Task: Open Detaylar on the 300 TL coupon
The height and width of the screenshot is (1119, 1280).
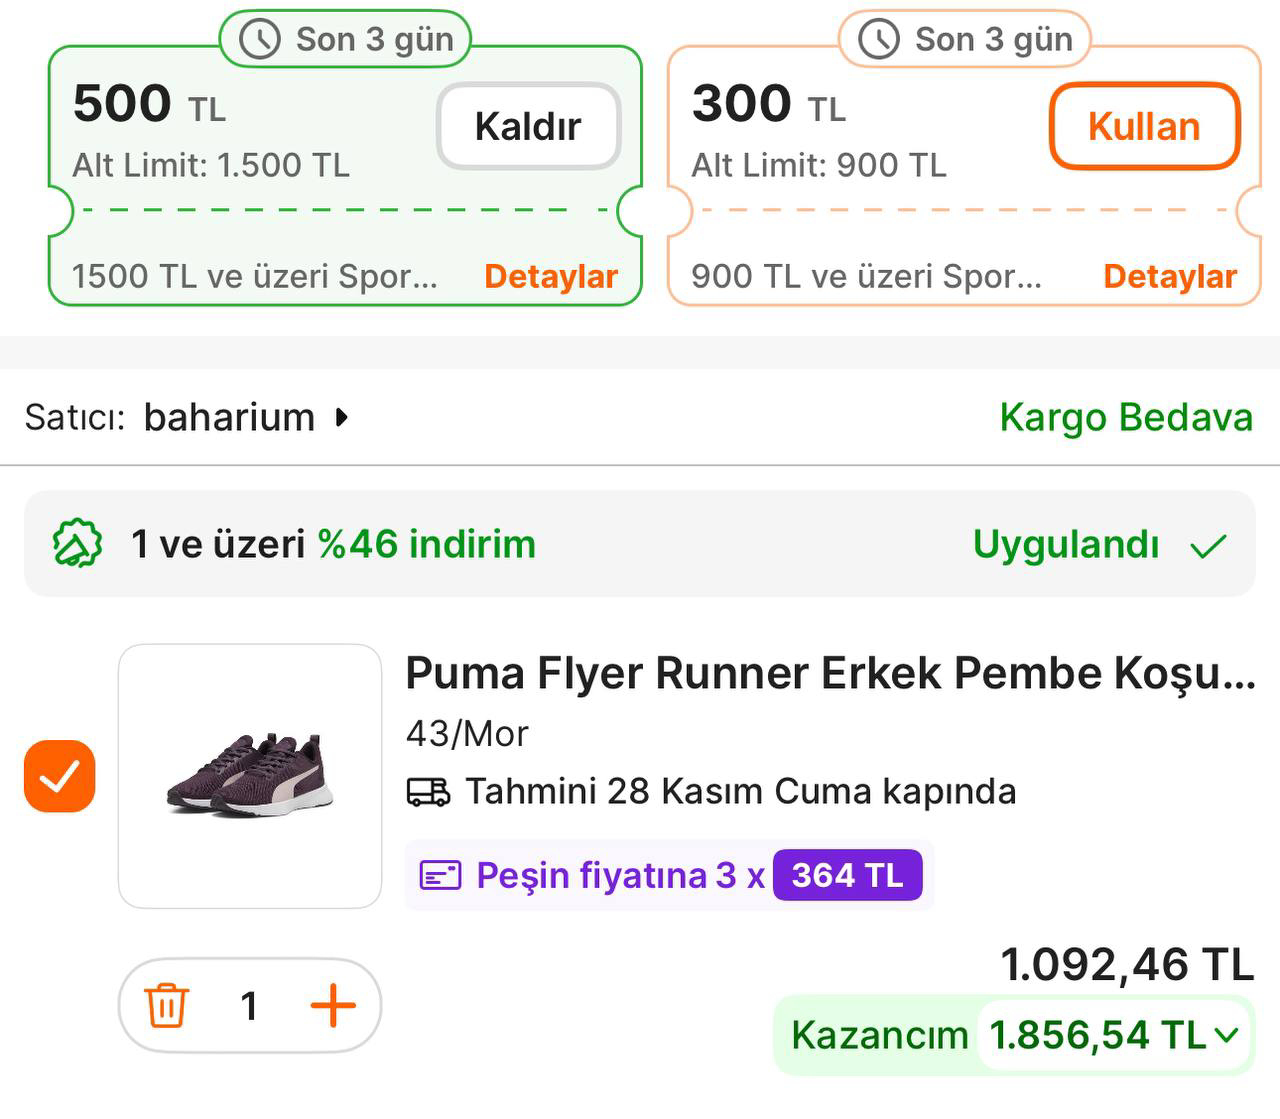Action: [x=1169, y=276]
